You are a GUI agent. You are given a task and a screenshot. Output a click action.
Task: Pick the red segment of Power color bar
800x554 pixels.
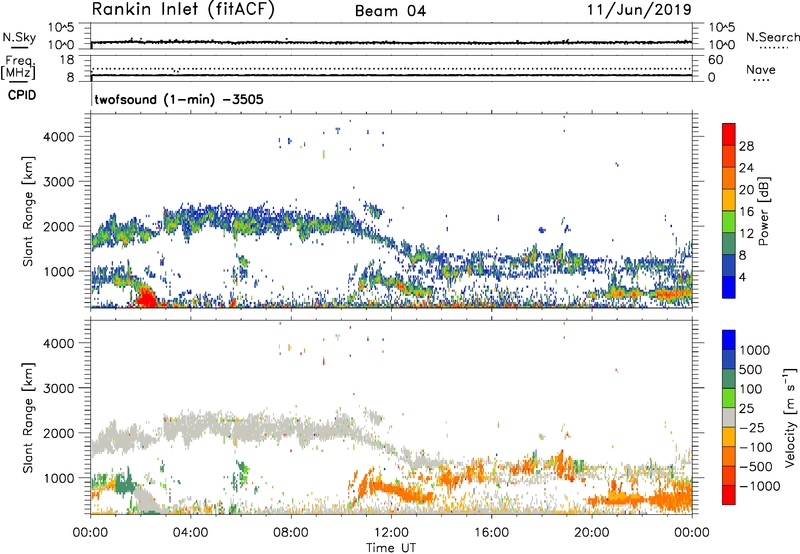pyautogui.click(x=729, y=135)
